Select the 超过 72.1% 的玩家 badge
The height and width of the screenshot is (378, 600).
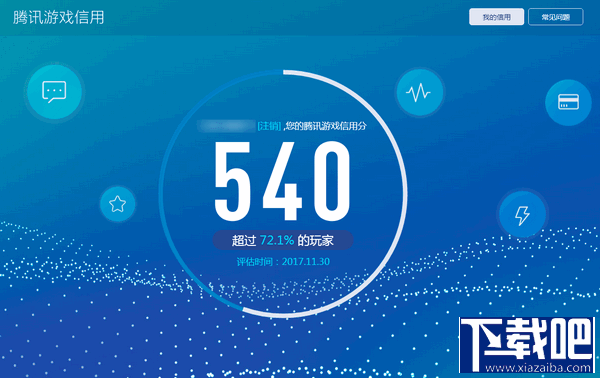(x=283, y=240)
